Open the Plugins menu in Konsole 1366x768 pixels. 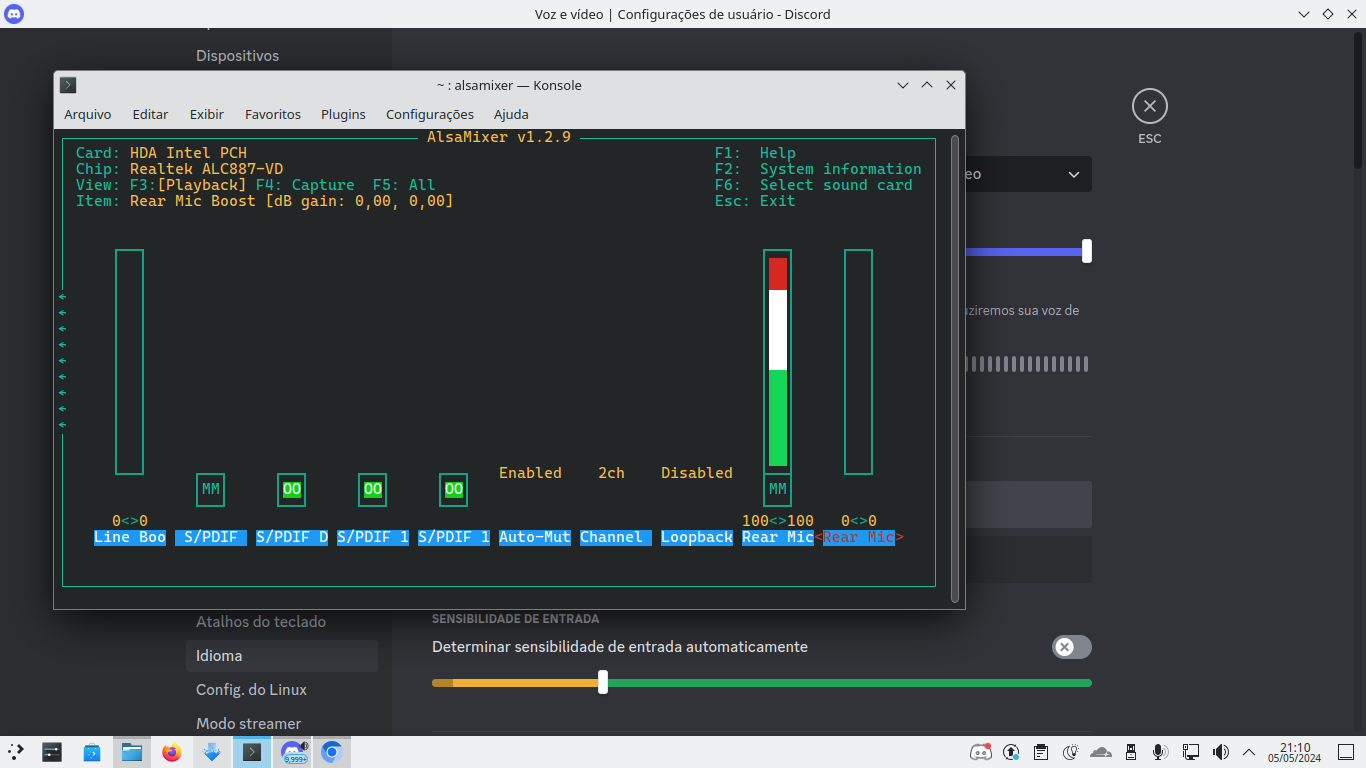(343, 114)
